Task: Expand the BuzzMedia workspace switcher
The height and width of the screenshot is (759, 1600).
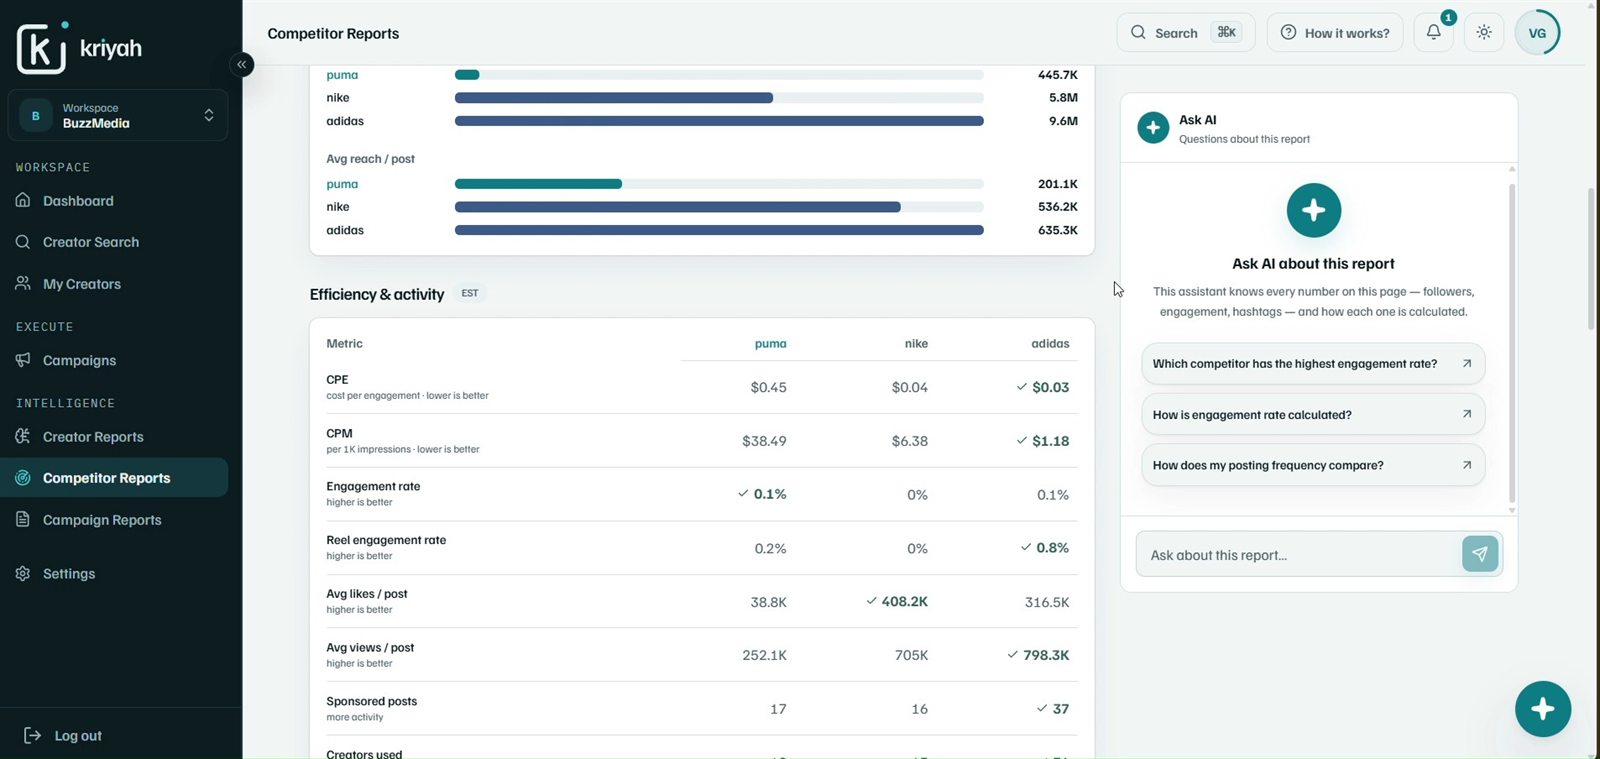Action: 118,115
